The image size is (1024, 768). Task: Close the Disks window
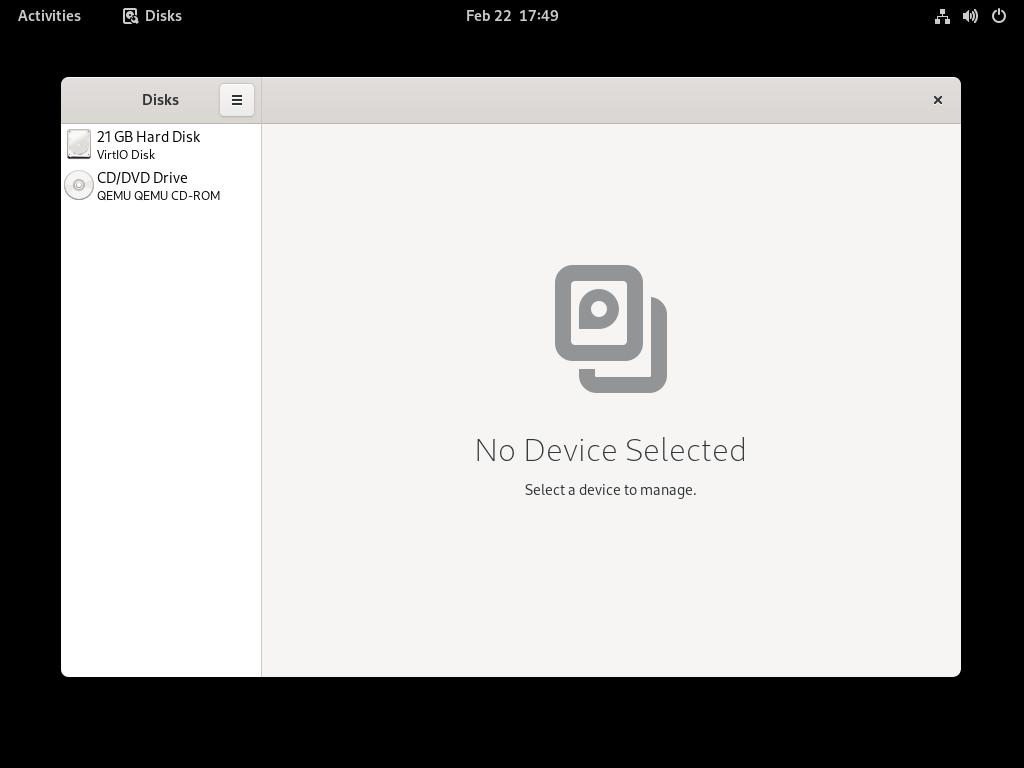938,100
